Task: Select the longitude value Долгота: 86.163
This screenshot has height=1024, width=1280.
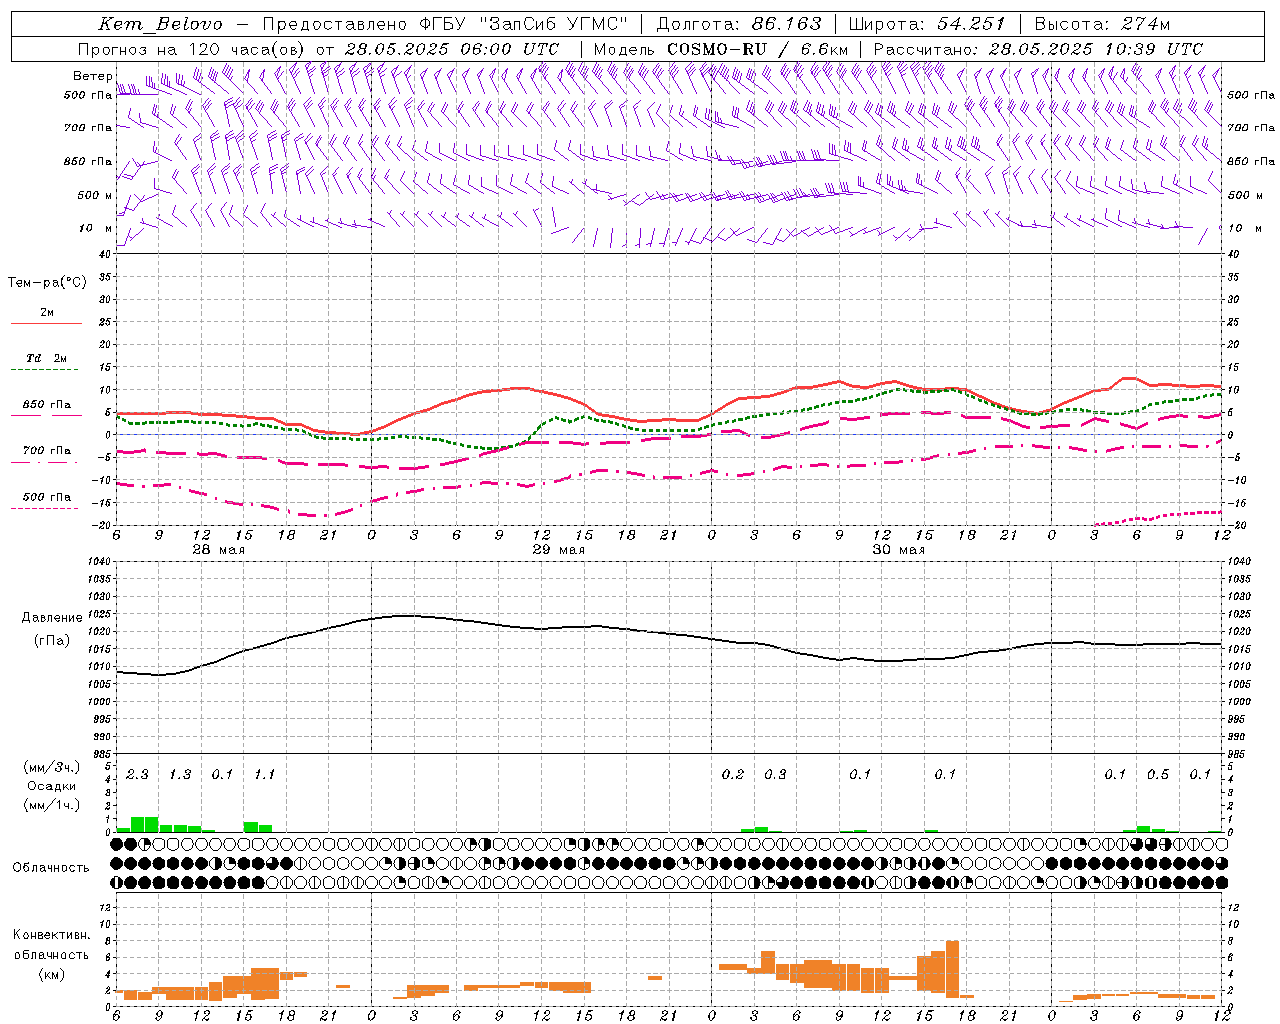Action: (738, 24)
